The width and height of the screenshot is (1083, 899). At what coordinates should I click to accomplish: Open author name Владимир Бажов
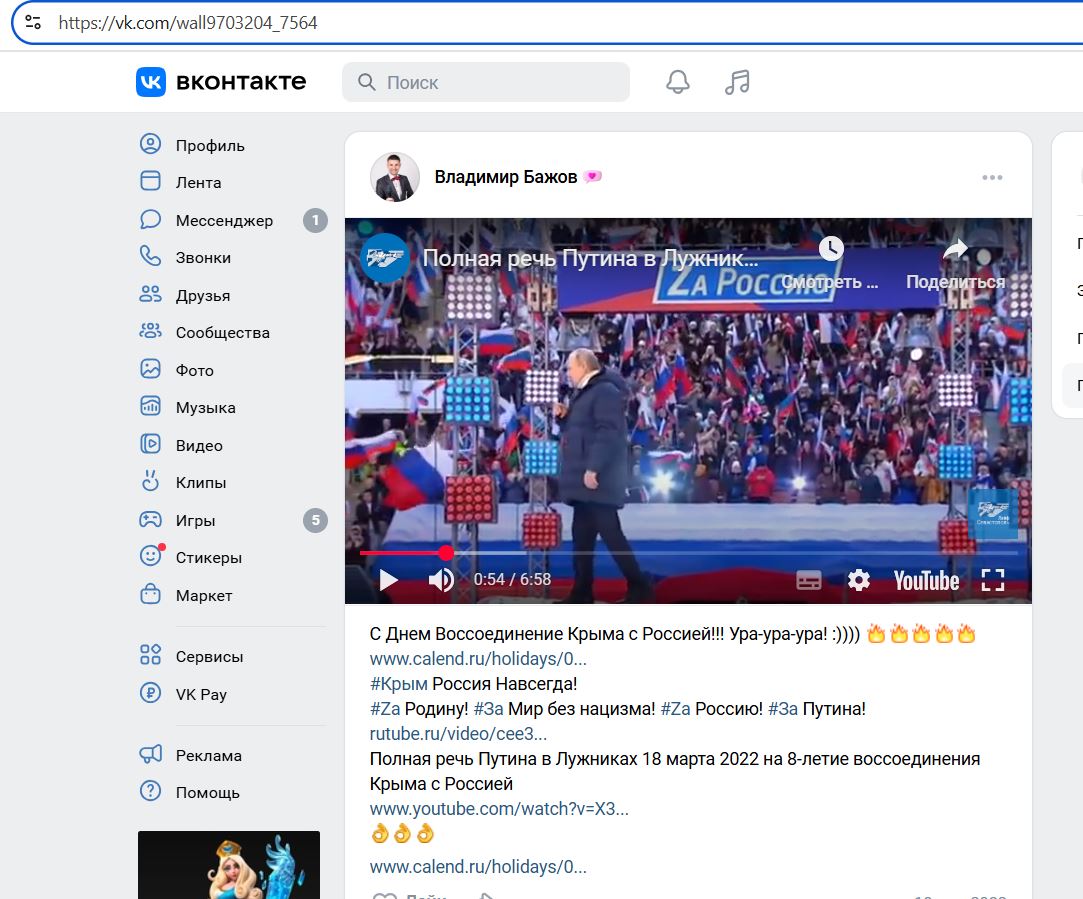pyautogui.click(x=506, y=177)
